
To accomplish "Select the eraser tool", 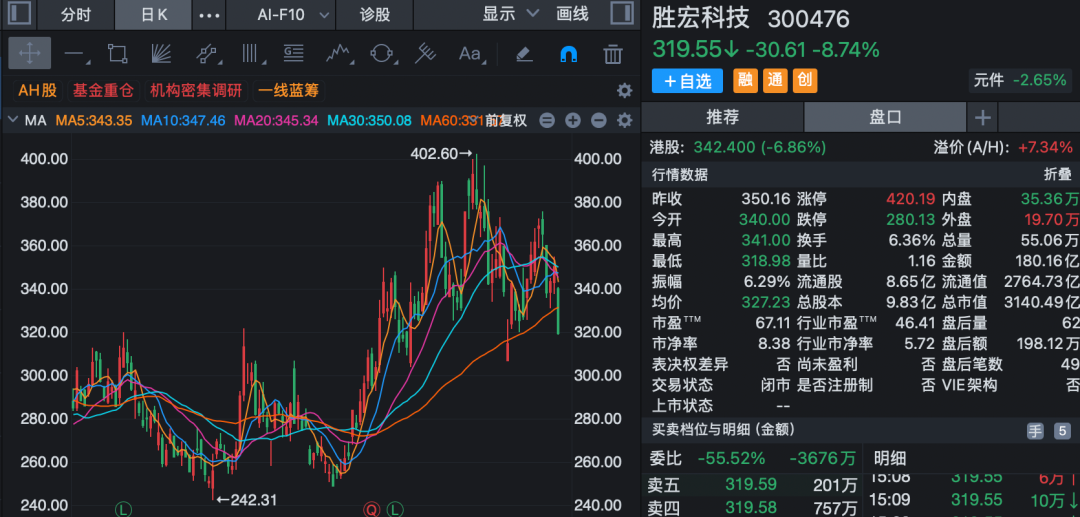I will click(x=524, y=53).
